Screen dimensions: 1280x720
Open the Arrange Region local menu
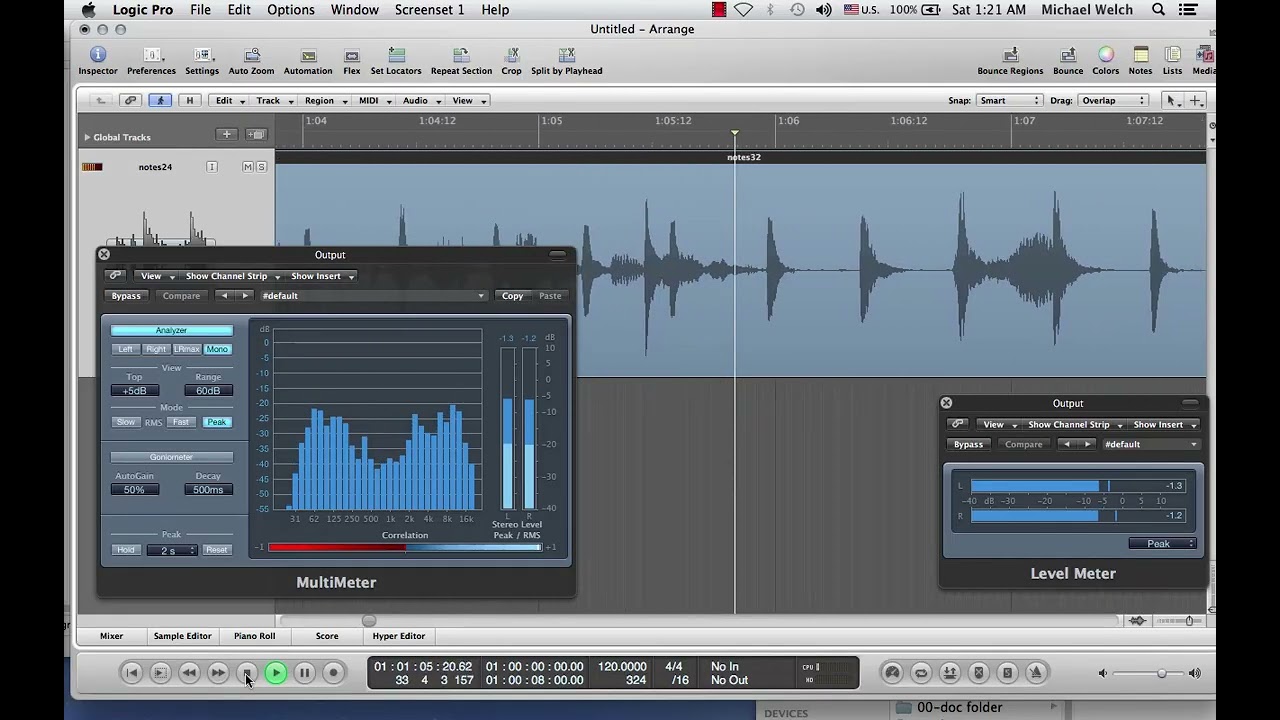(x=325, y=100)
